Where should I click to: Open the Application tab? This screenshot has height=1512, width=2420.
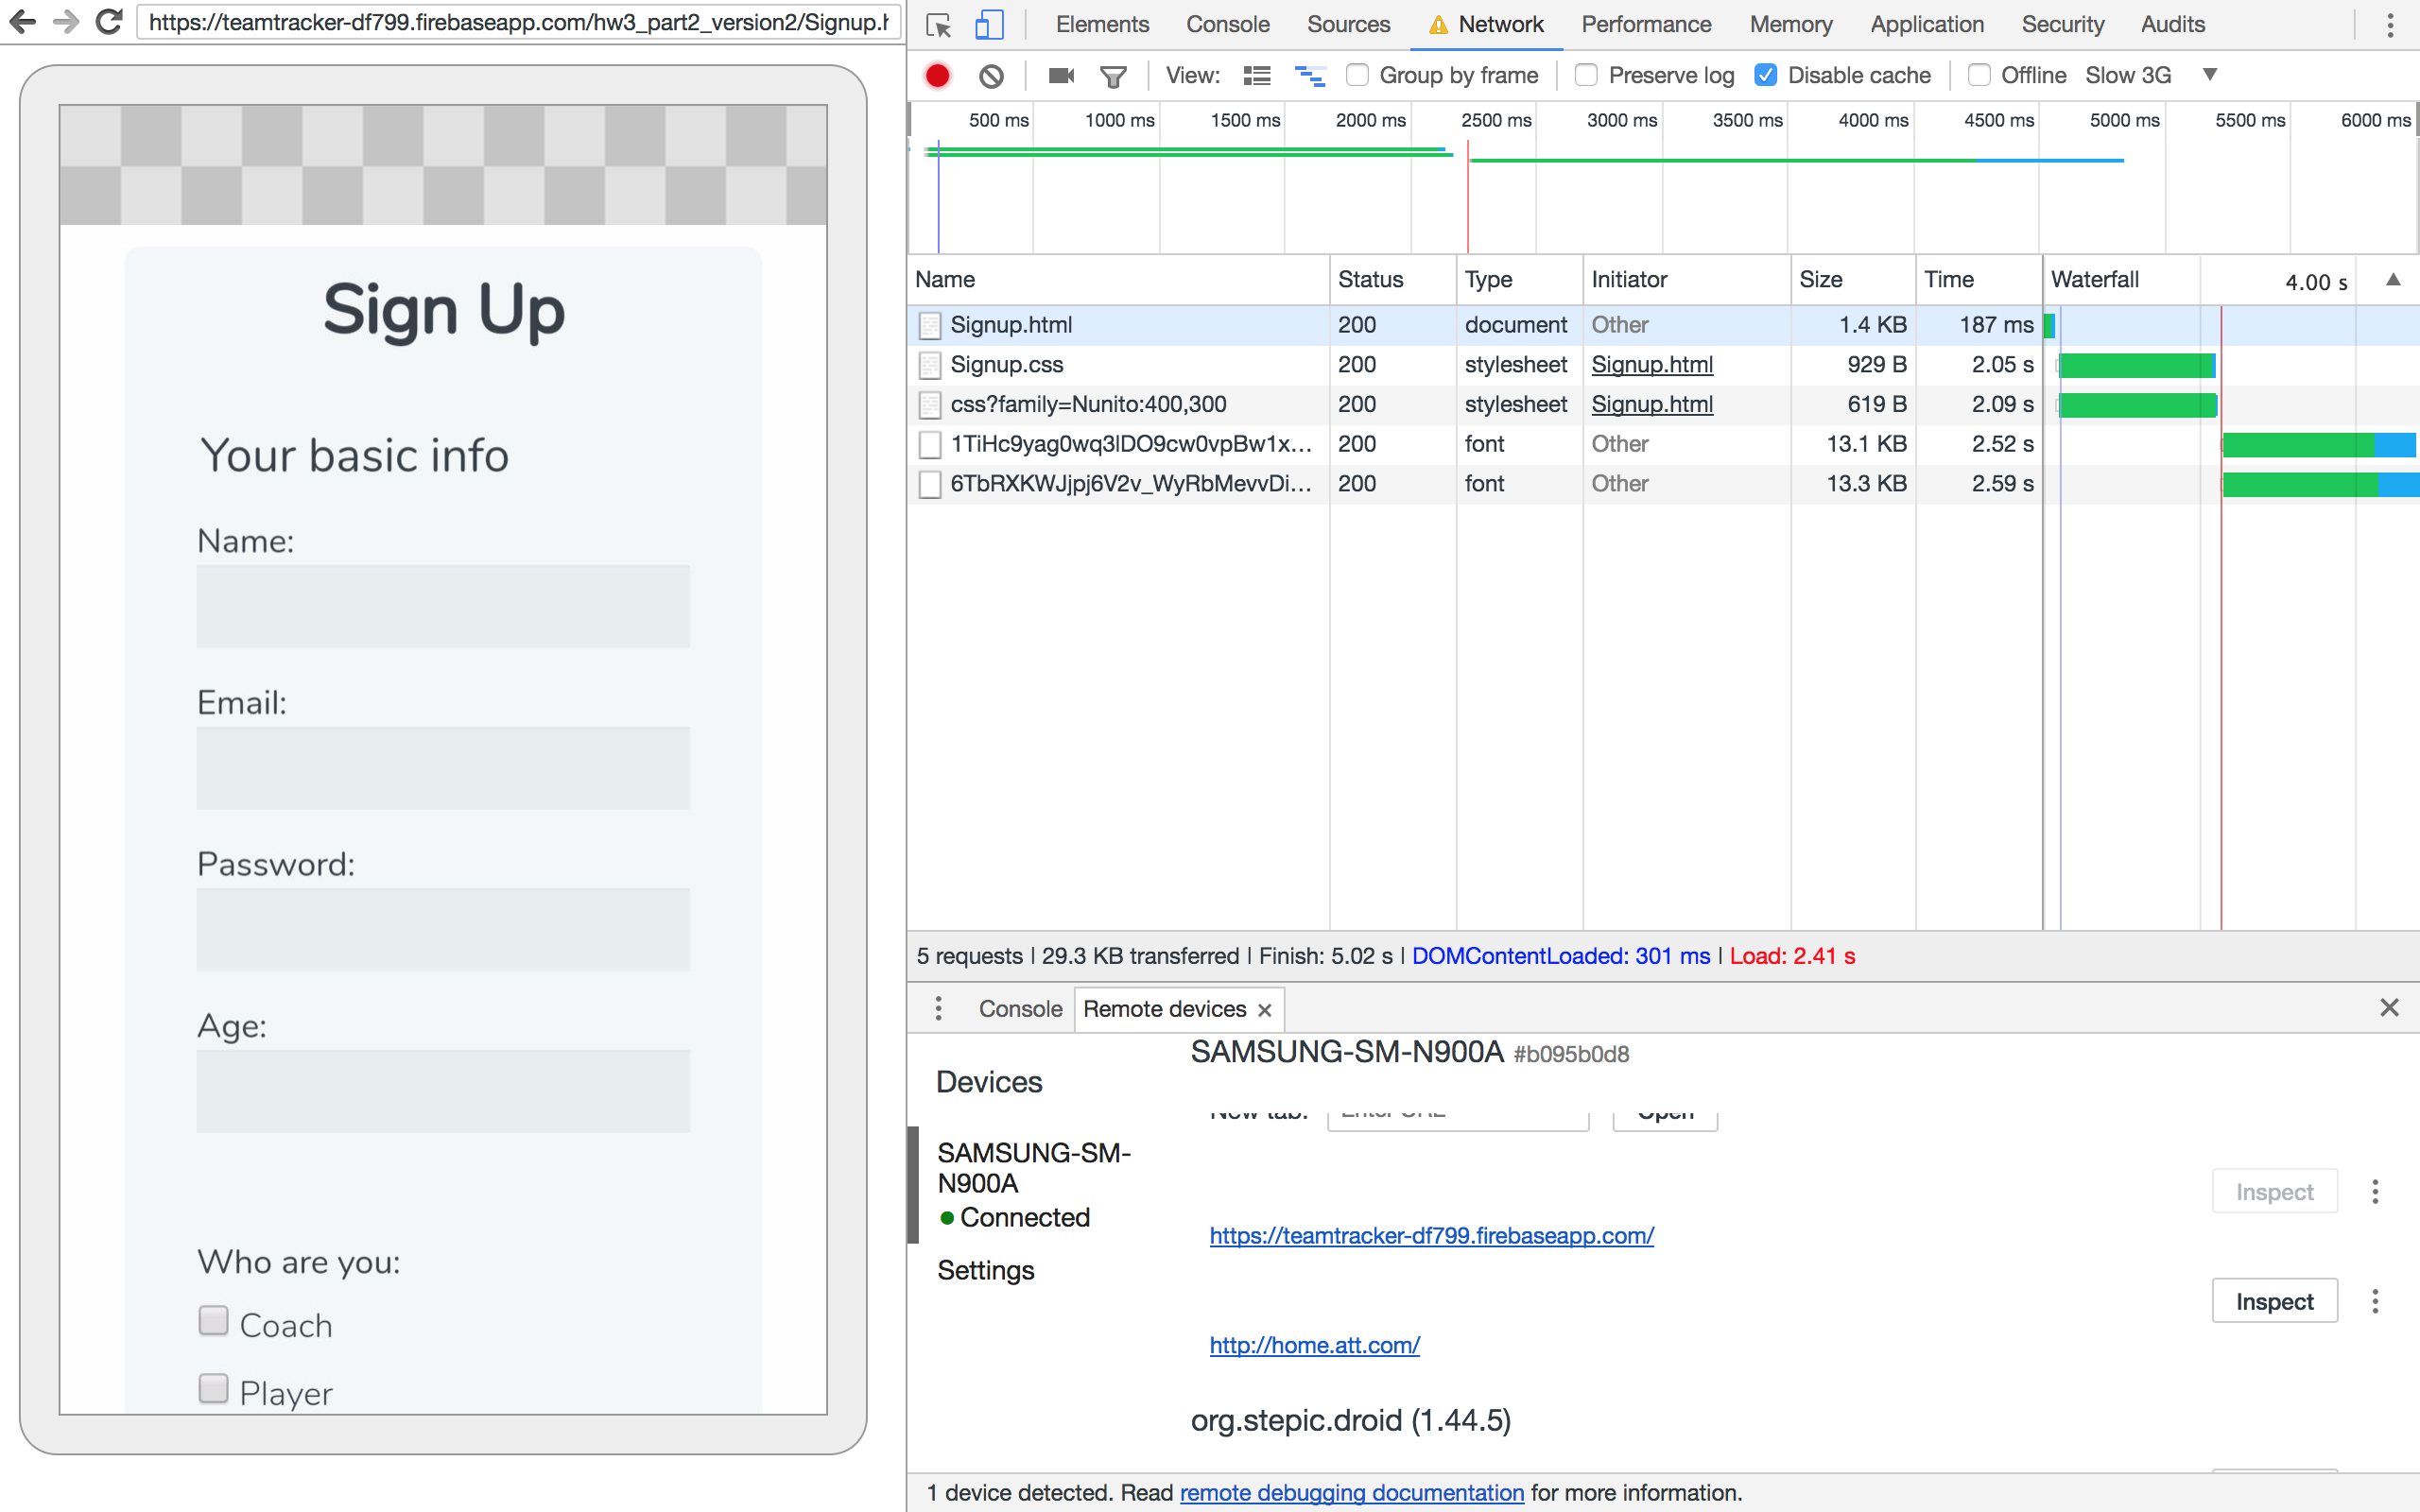point(1927,24)
